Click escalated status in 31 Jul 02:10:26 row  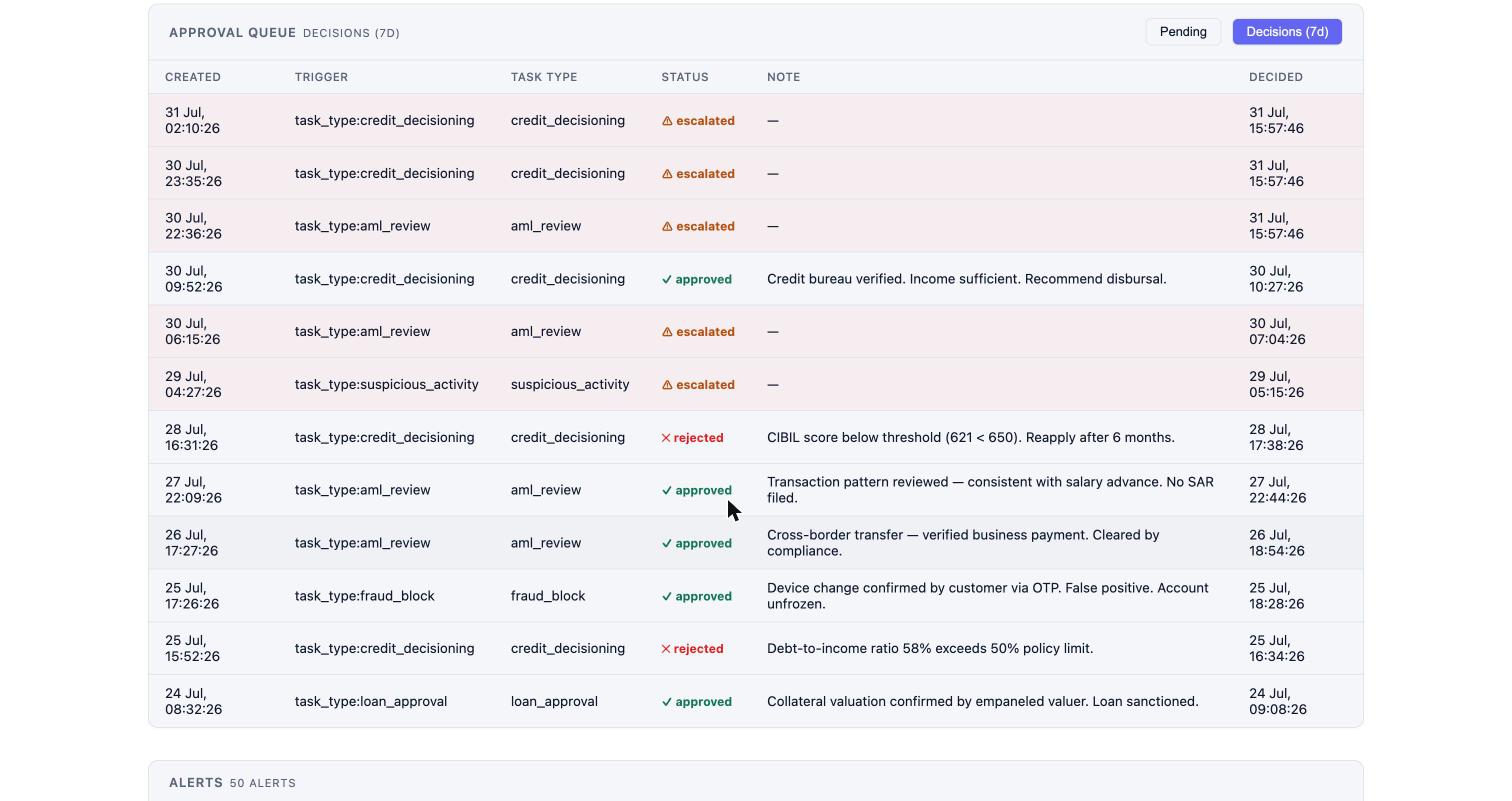pos(698,121)
